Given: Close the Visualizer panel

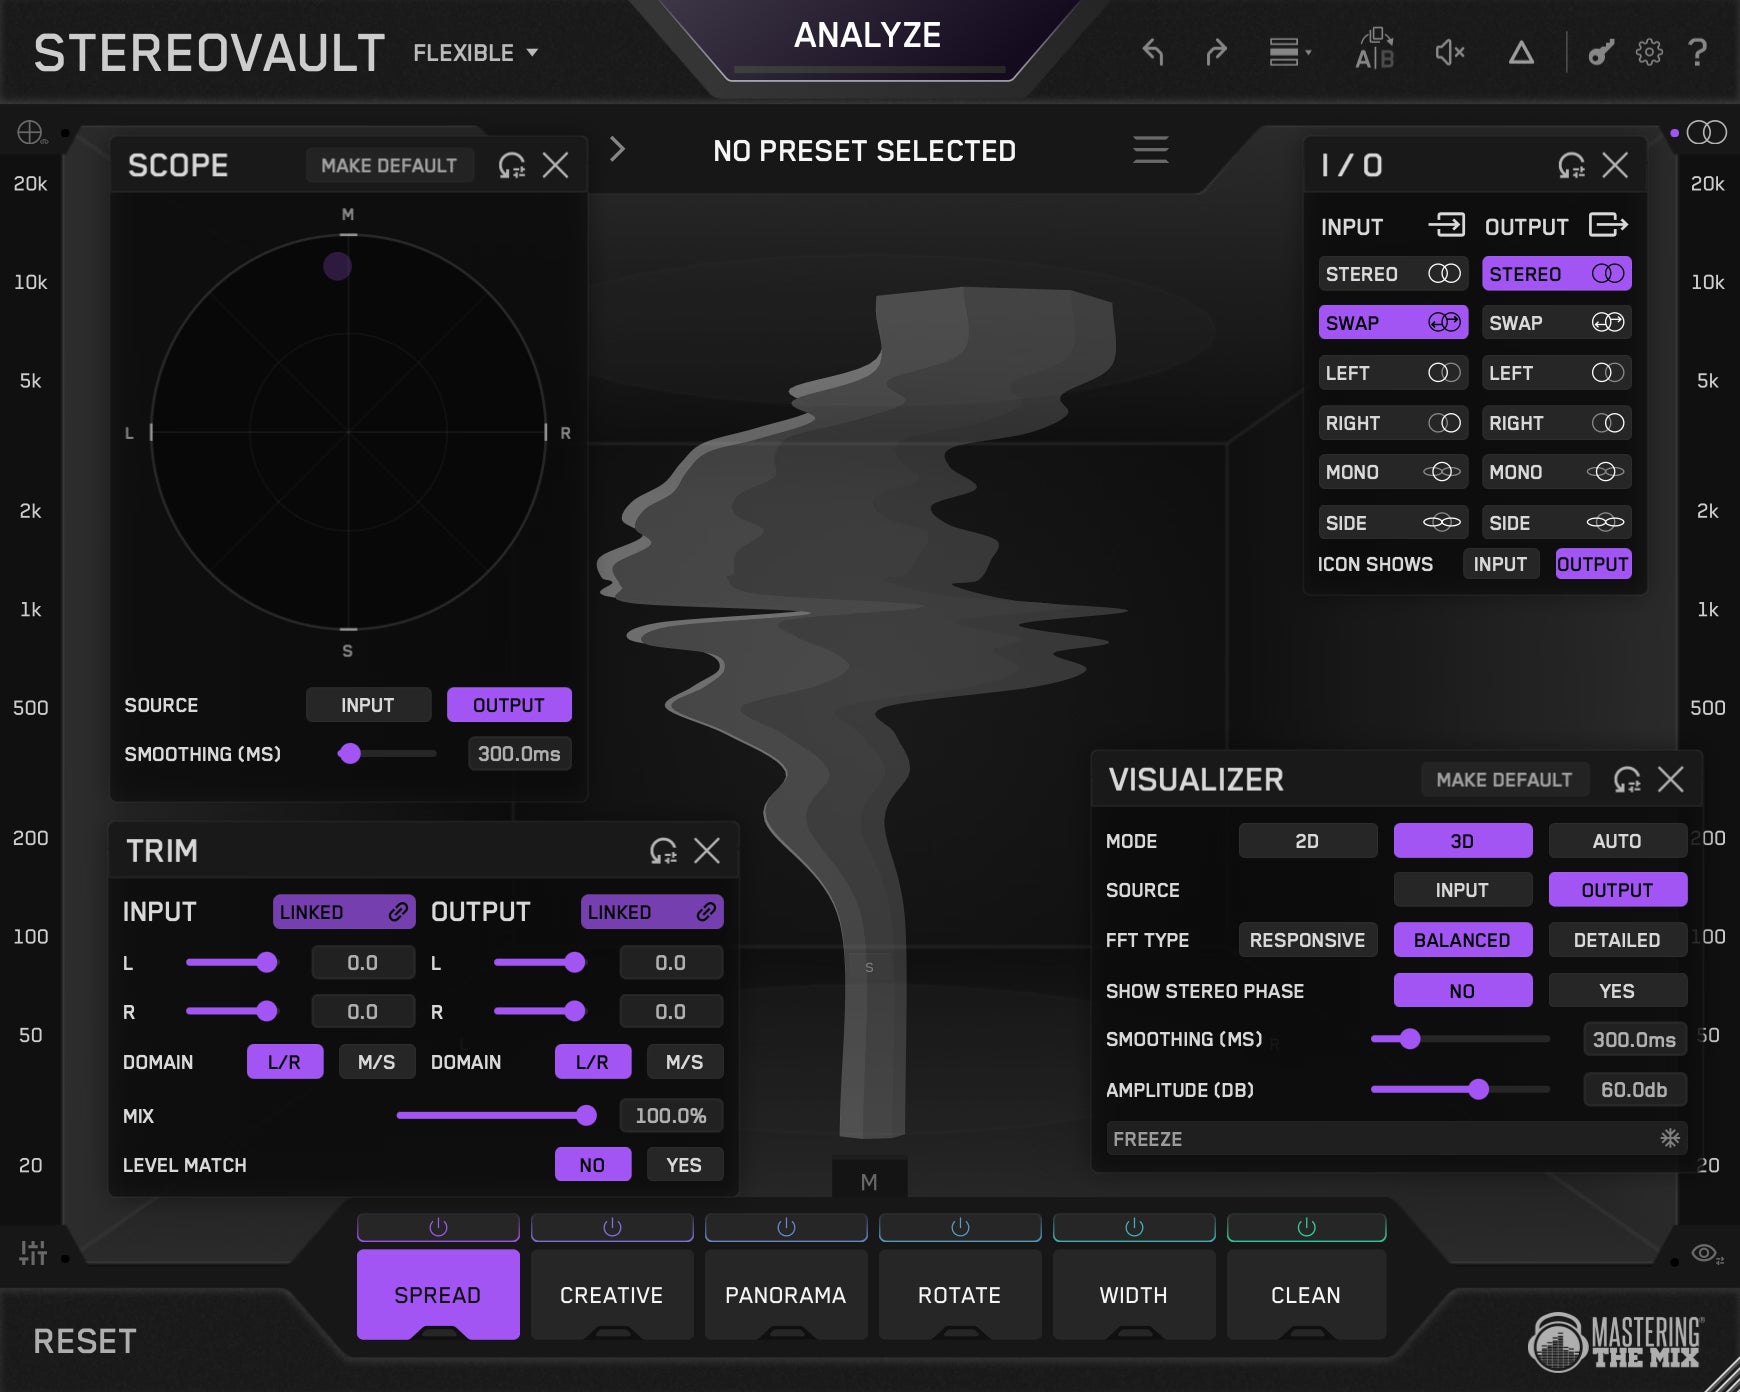Looking at the screenshot, I should pos(1671,779).
